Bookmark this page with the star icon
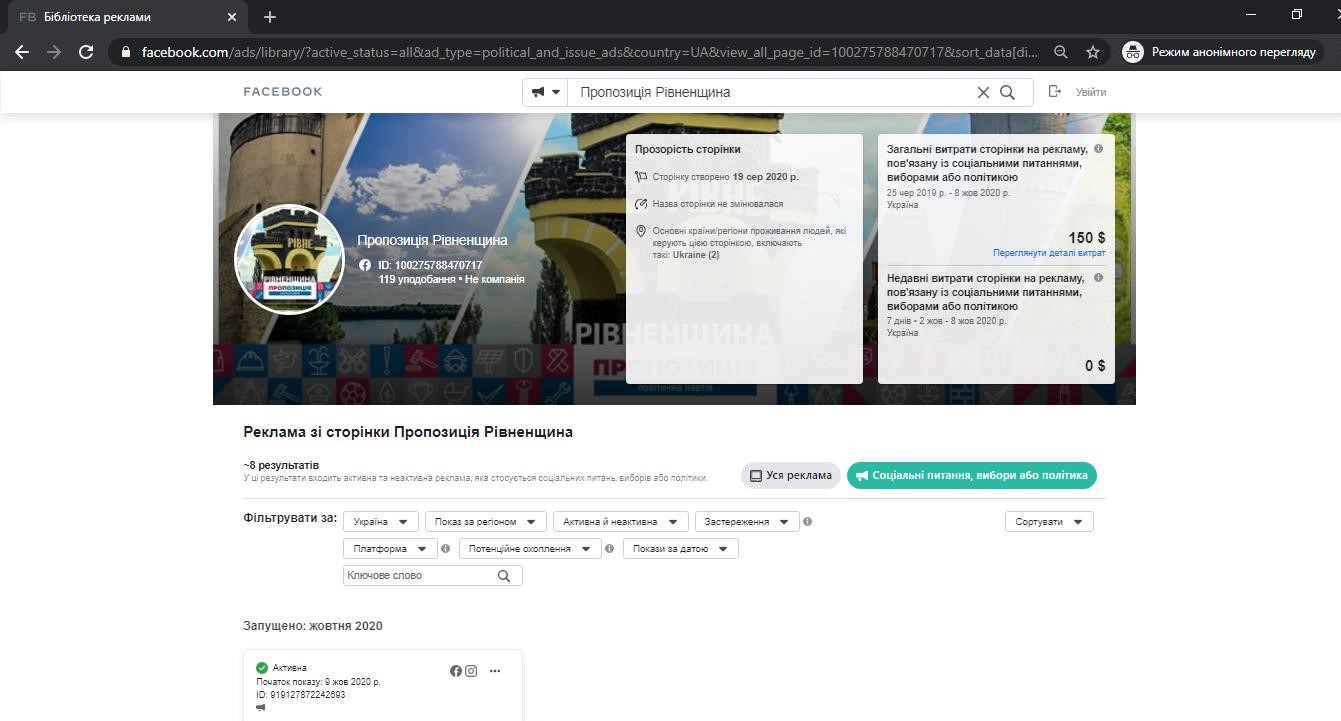Viewport: 1341px width, 721px height. pos(1093,52)
